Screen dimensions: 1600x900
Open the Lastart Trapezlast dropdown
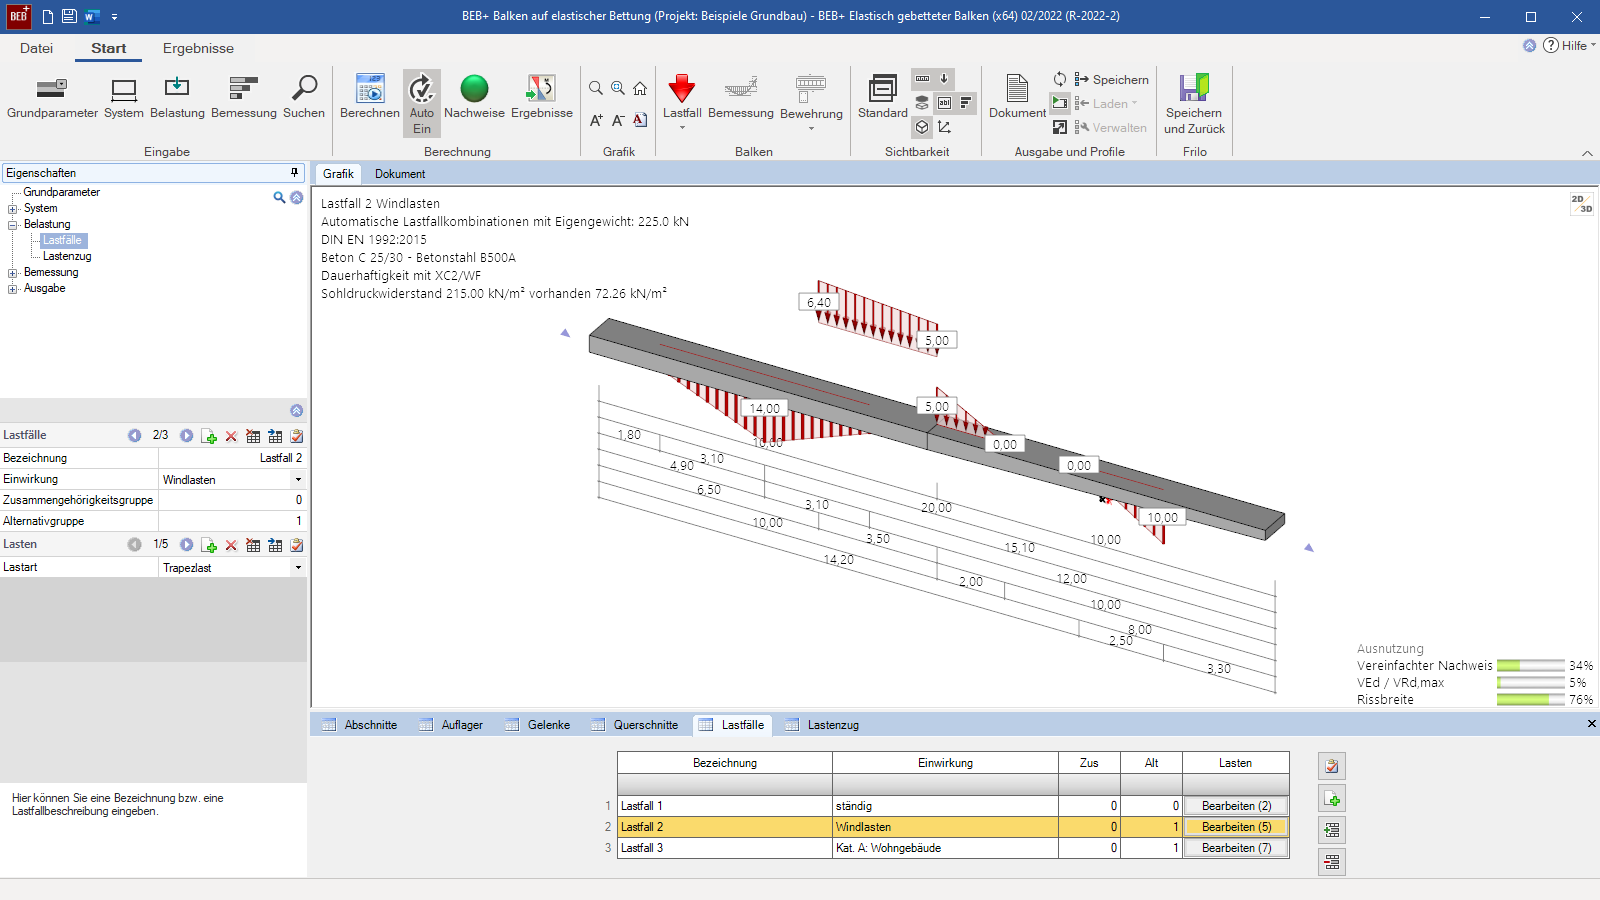click(x=298, y=568)
